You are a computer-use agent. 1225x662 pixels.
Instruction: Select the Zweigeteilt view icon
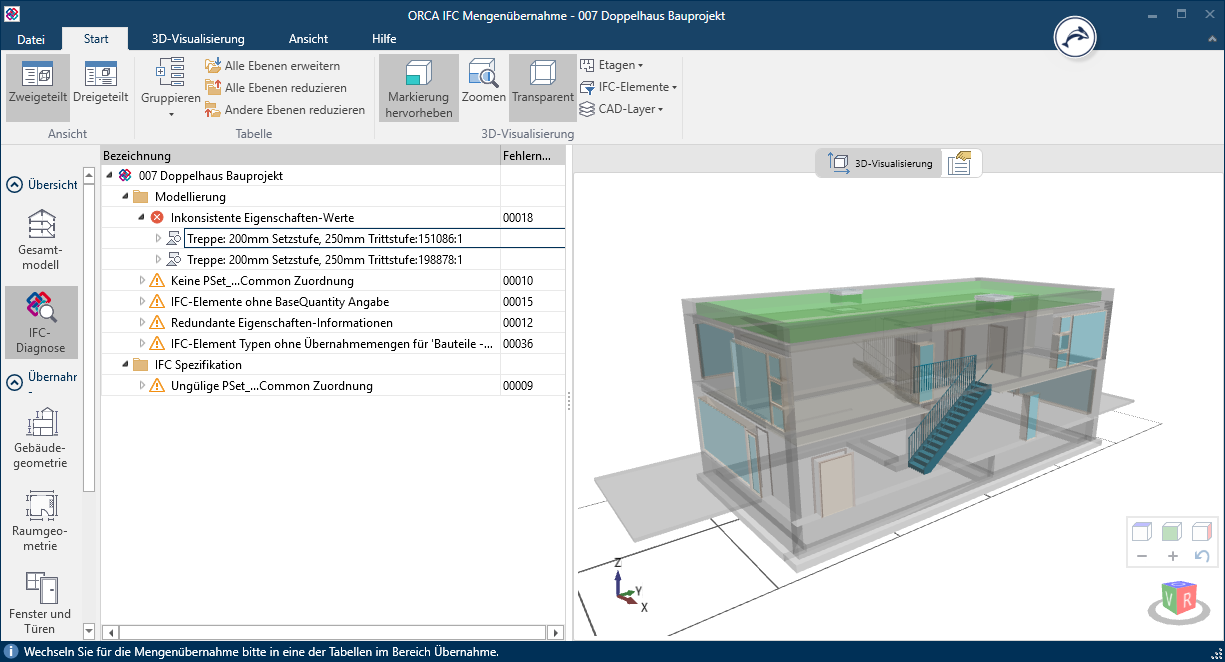pyautogui.click(x=37, y=87)
